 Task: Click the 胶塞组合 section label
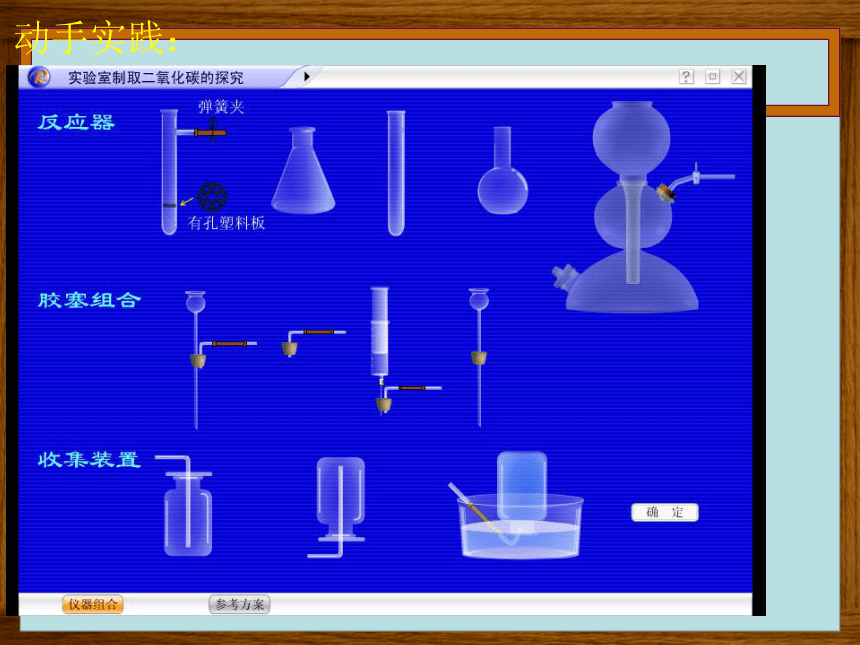click(x=89, y=300)
